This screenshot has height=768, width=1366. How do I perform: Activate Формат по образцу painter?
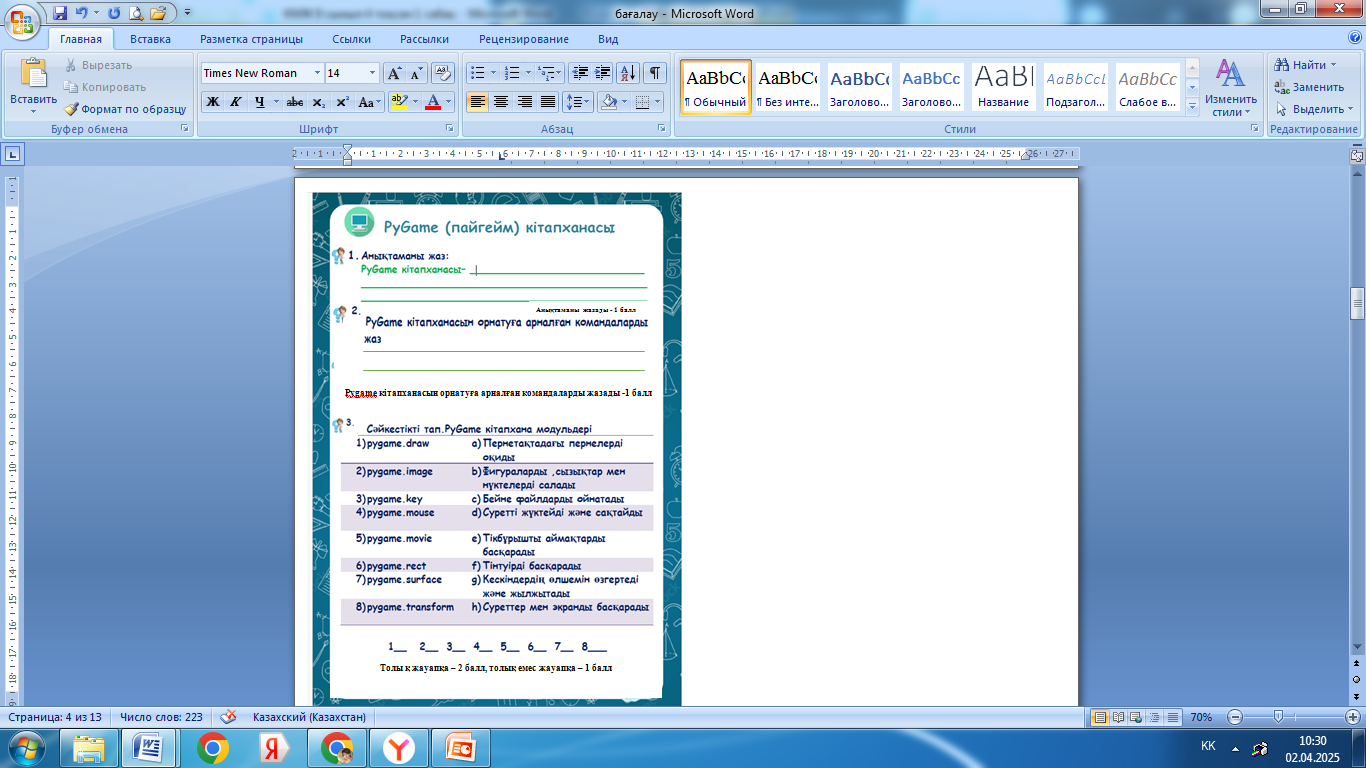coord(125,109)
